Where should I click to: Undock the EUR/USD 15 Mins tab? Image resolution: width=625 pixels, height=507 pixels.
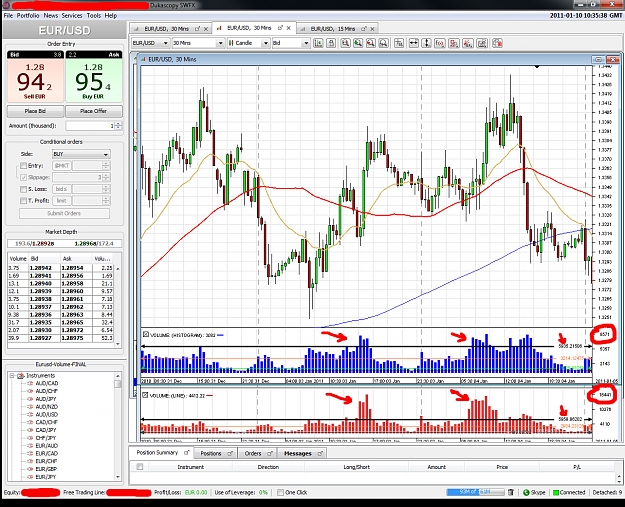(x=364, y=29)
